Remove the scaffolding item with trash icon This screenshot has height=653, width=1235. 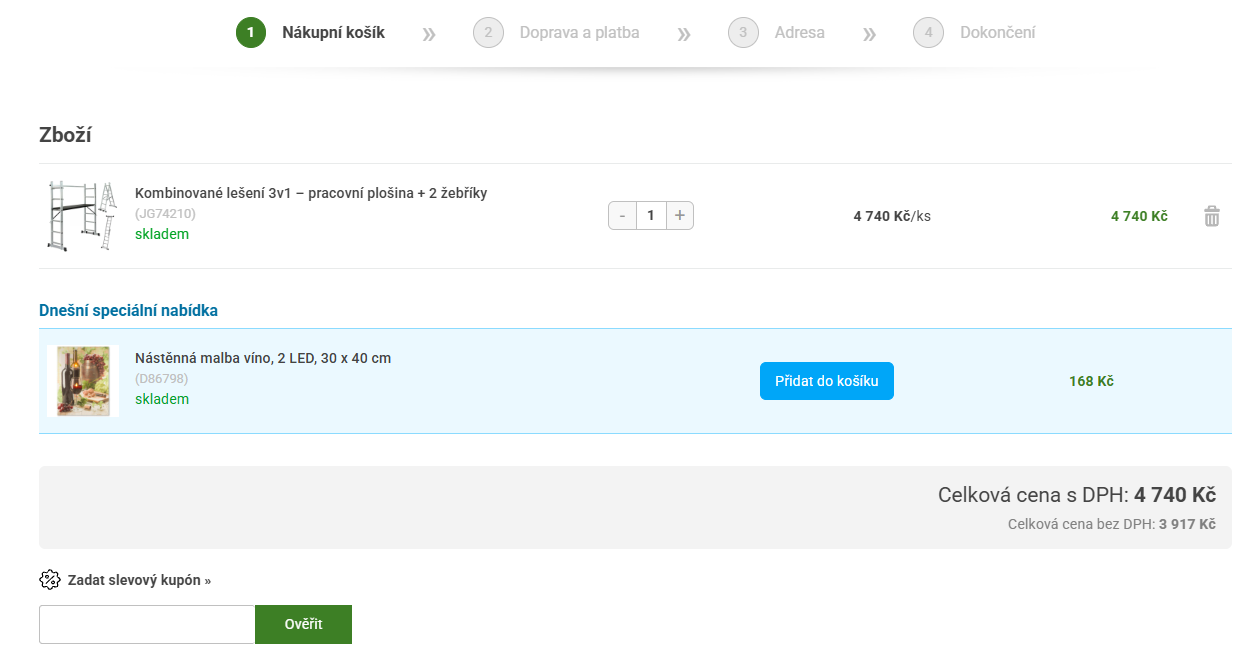(1211, 216)
